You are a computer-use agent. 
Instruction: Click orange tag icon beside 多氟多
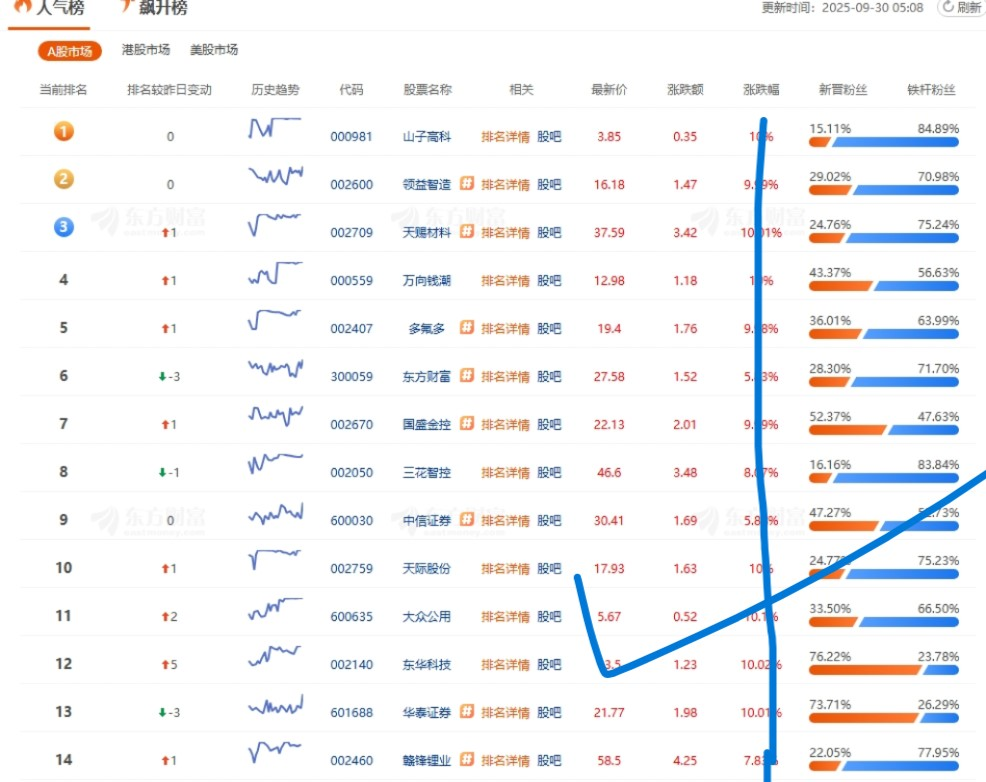pyautogui.click(x=466, y=328)
